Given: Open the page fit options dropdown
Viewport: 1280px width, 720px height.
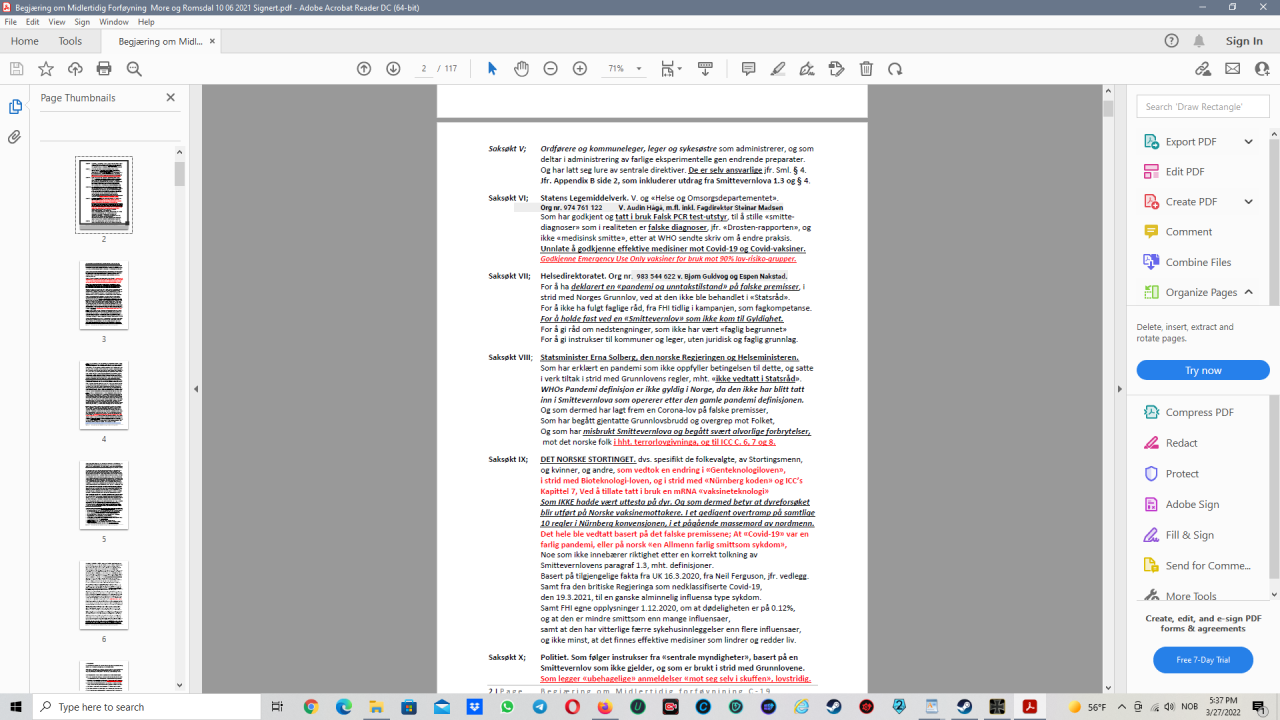Looking at the screenshot, I should (x=669, y=69).
